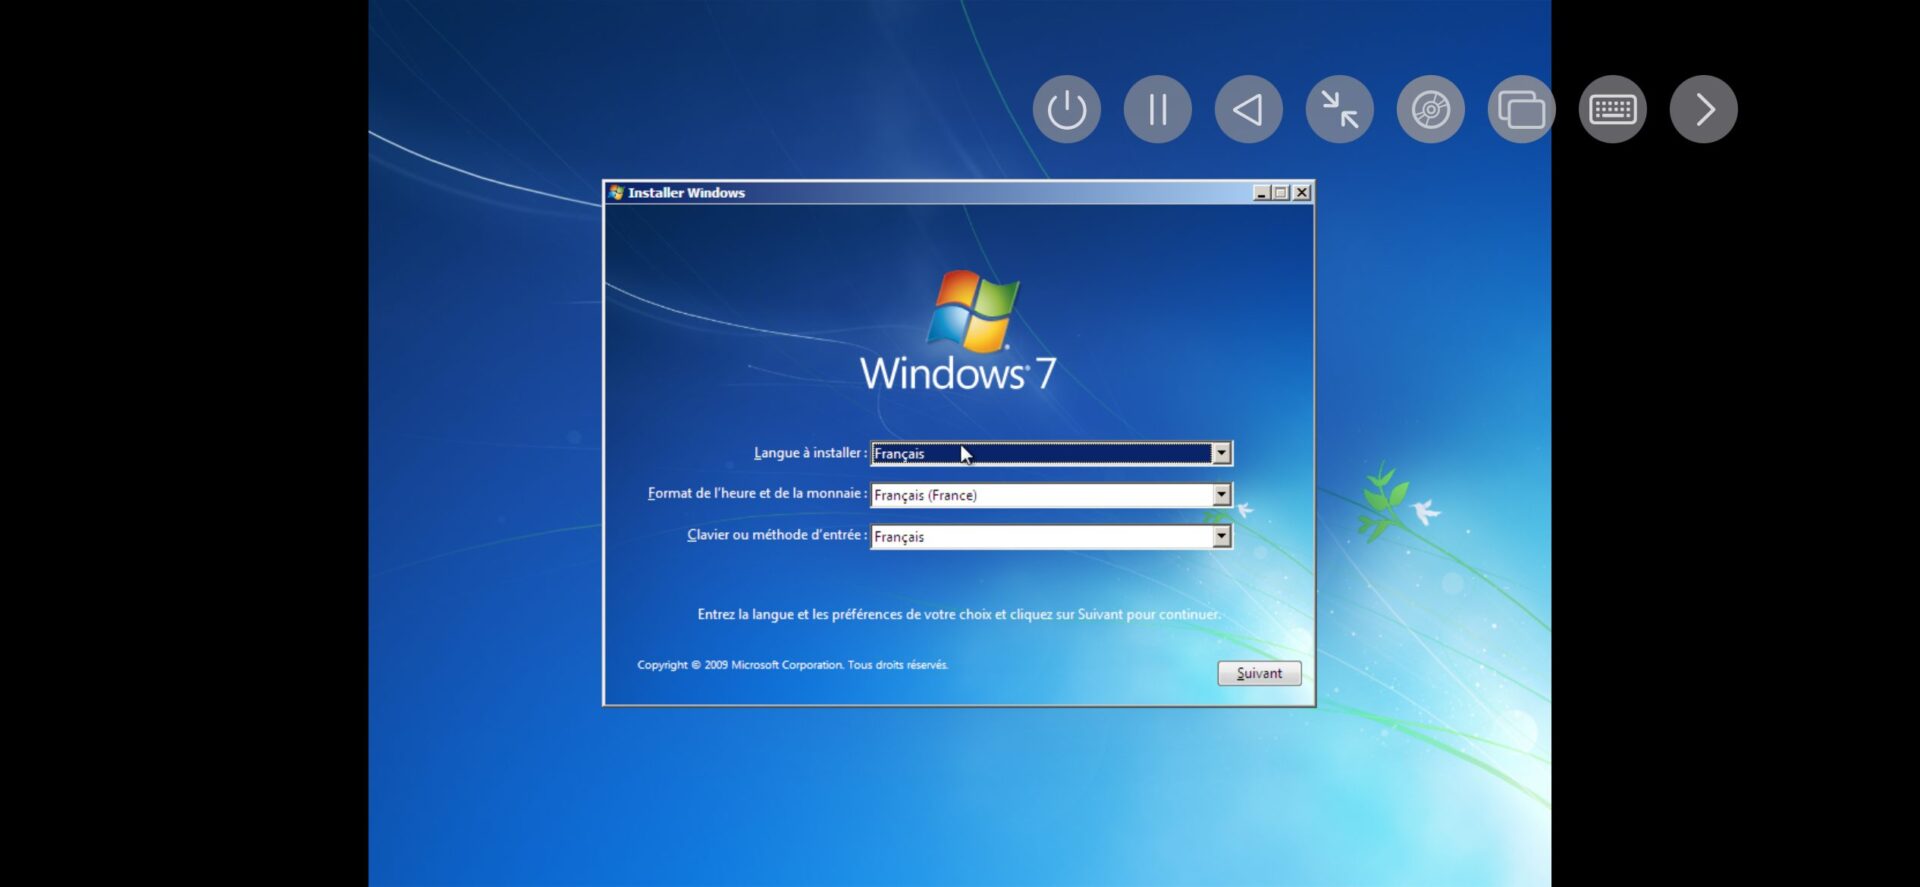Pause the emulator with the pause icon
This screenshot has width=1920, height=887.
[x=1157, y=109]
